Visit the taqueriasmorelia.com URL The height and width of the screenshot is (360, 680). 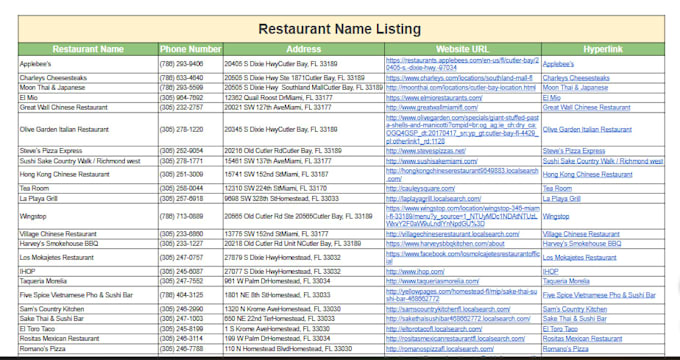click(x=432, y=281)
